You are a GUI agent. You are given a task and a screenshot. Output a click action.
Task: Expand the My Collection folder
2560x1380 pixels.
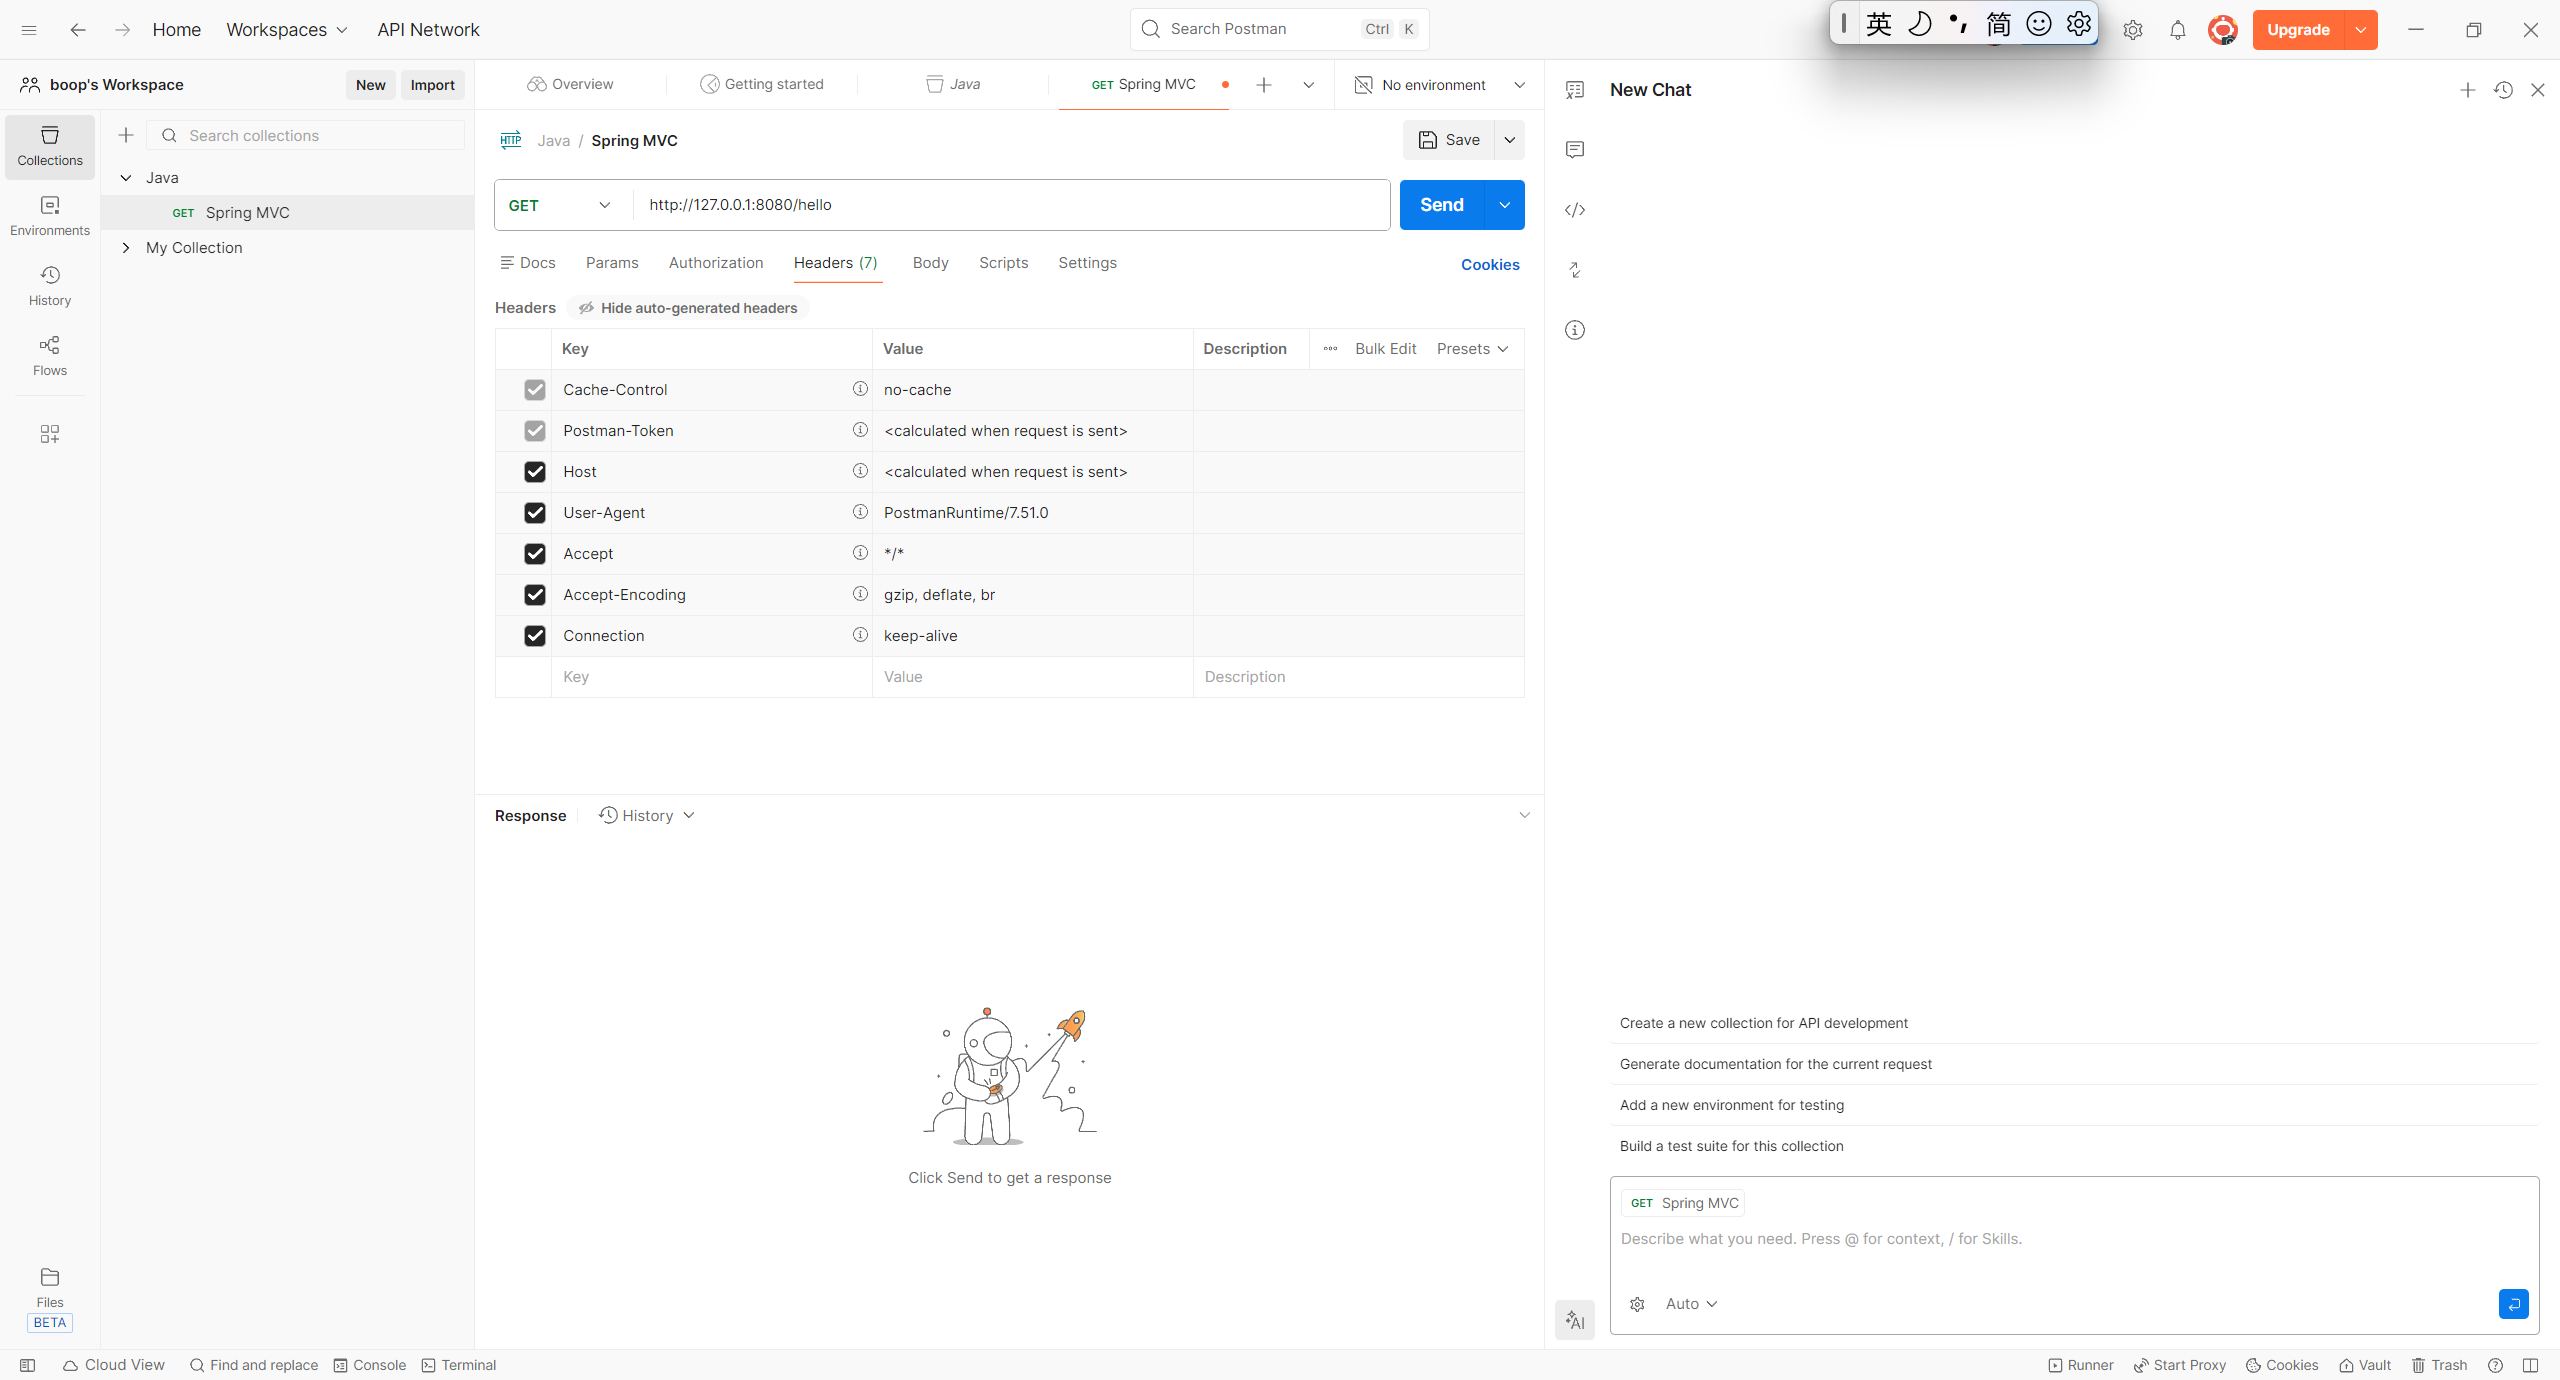pyautogui.click(x=126, y=248)
